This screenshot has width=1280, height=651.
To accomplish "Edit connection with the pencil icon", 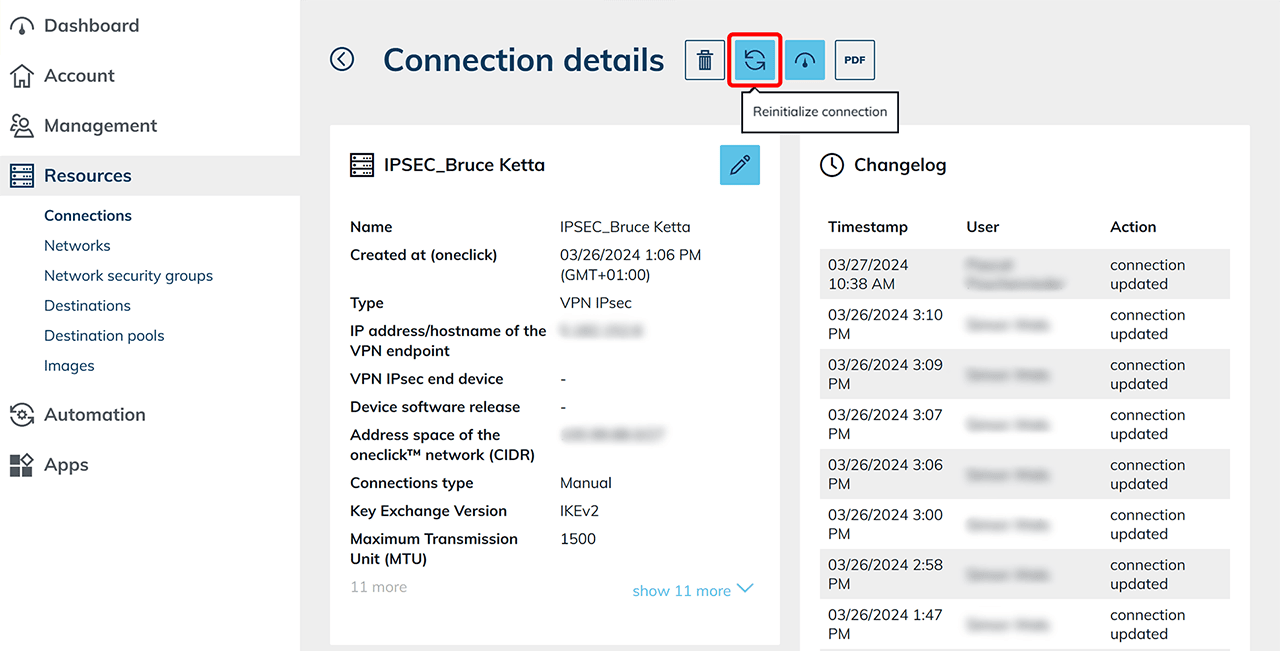I will tap(740, 165).
